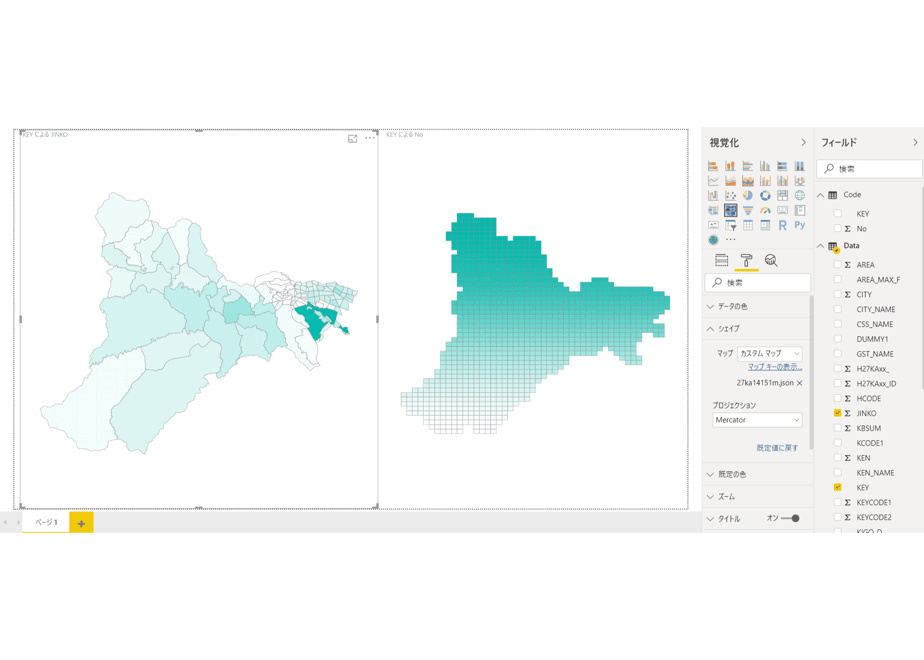Viewport: 924px width, 660px height.
Task: Select the Python (Py) visual
Action: [x=800, y=225]
